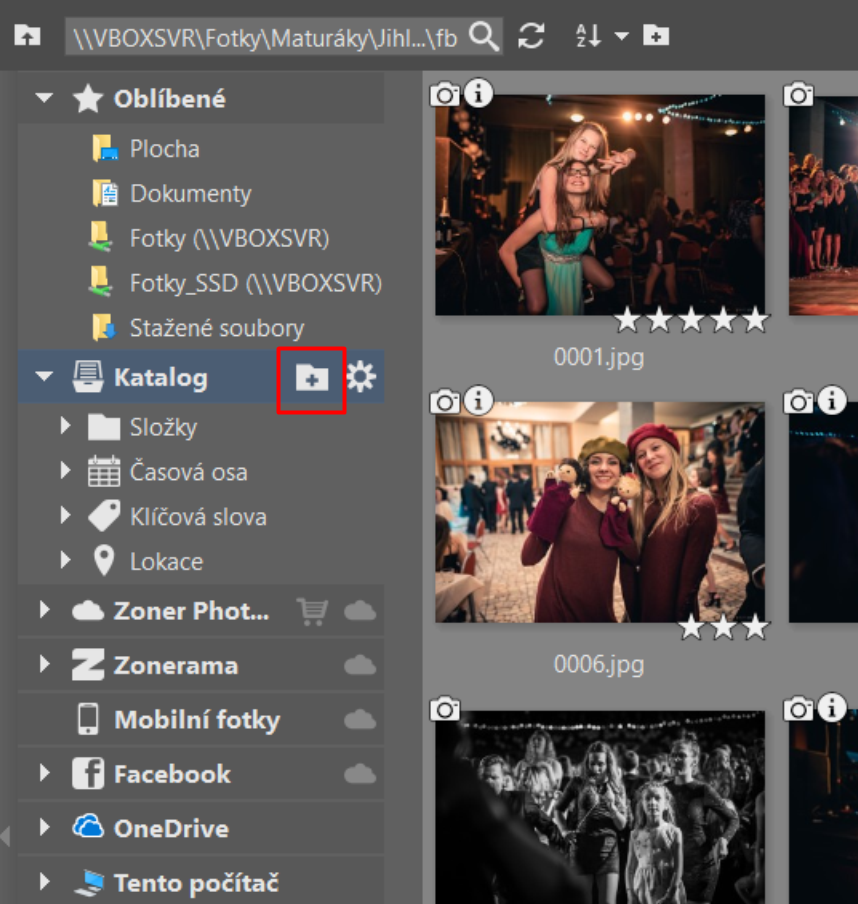Open Fotky_SSD (\\VBOXSVR) network folder
Screen dimensions: 858x904
click(255, 283)
